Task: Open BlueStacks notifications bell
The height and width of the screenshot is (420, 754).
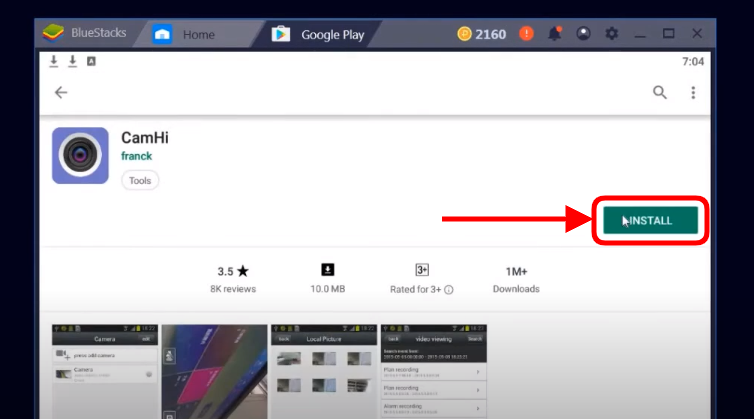Action: (x=555, y=34)
